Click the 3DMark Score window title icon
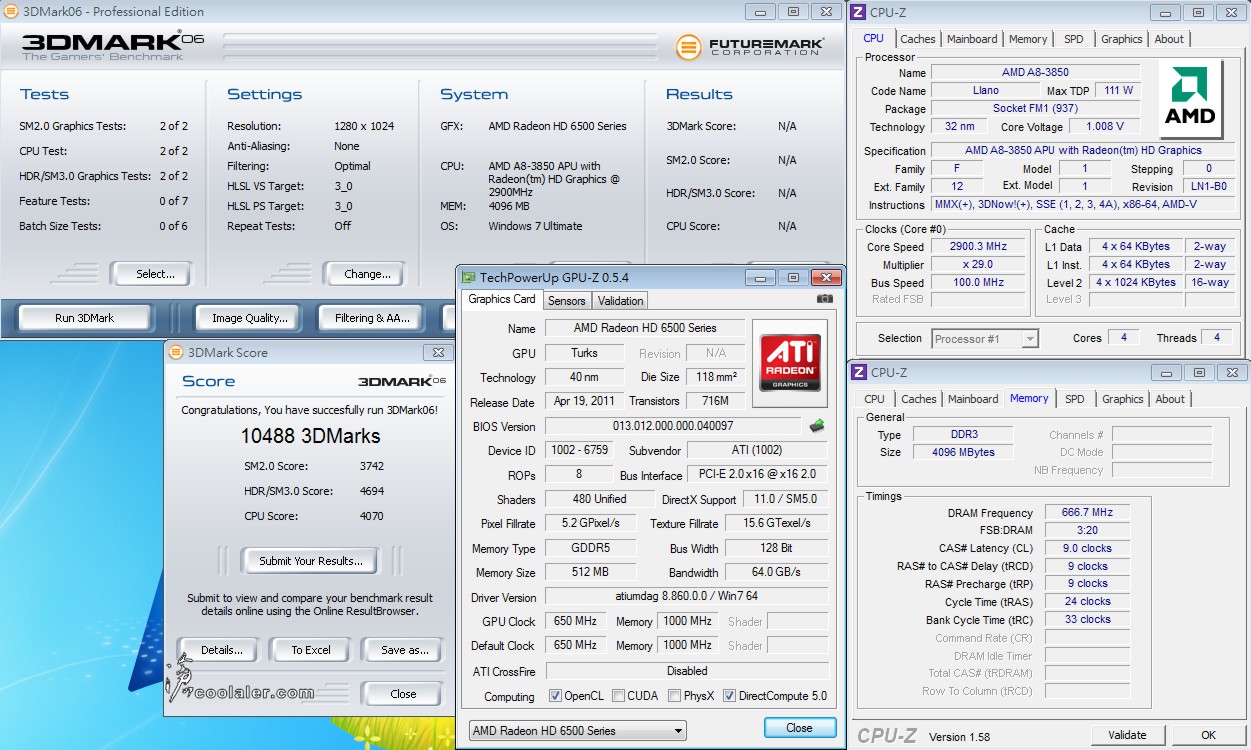Viewport: 1251px width, 750px height. [176, 352]
